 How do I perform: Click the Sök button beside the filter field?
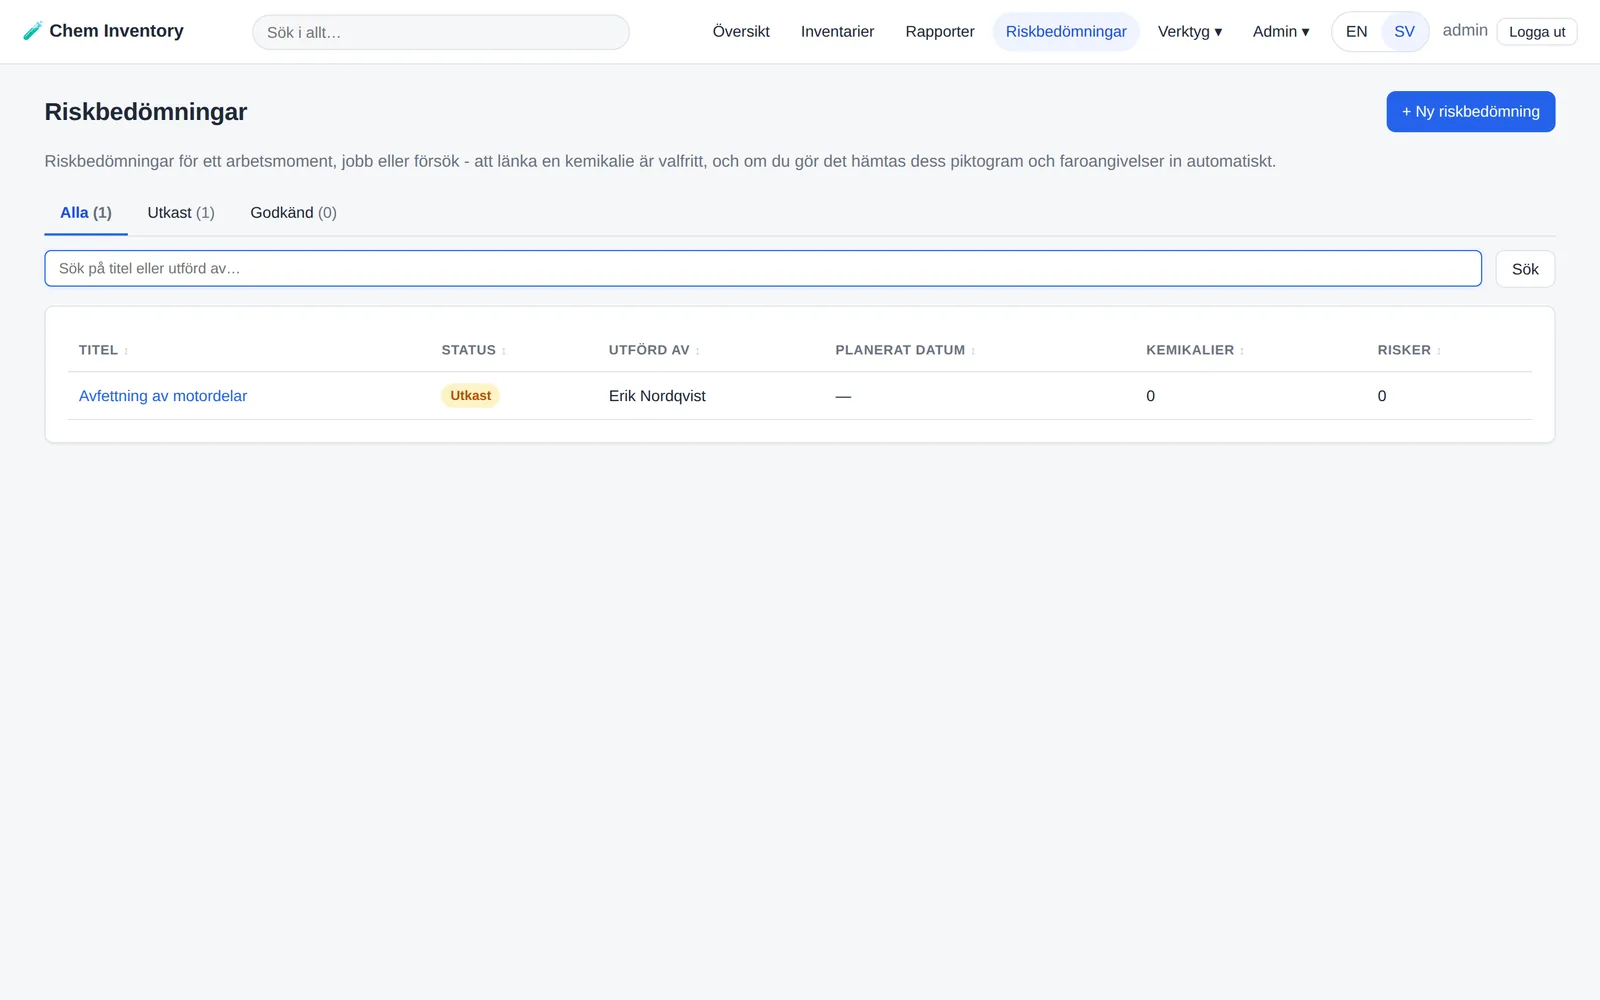(x=1525, y=269)
